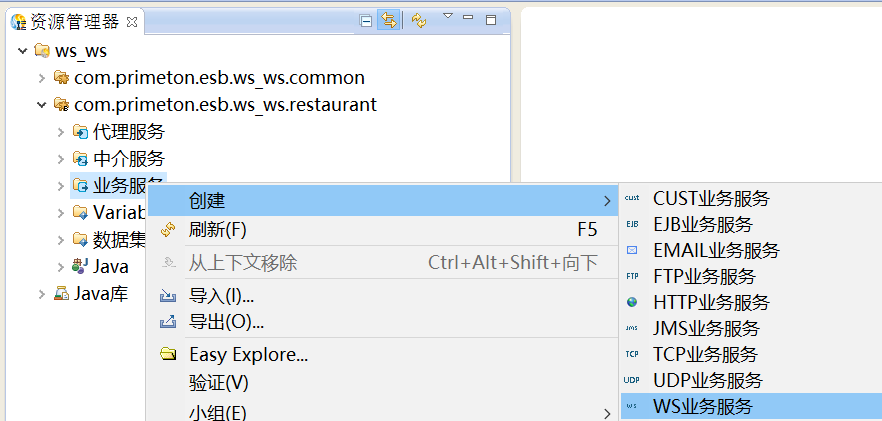Image resolution: width=882 pixels, height=421 pixels.
Task: Click the EMAIL业务服务 envelope icon
Action: (x=632, y=250)
